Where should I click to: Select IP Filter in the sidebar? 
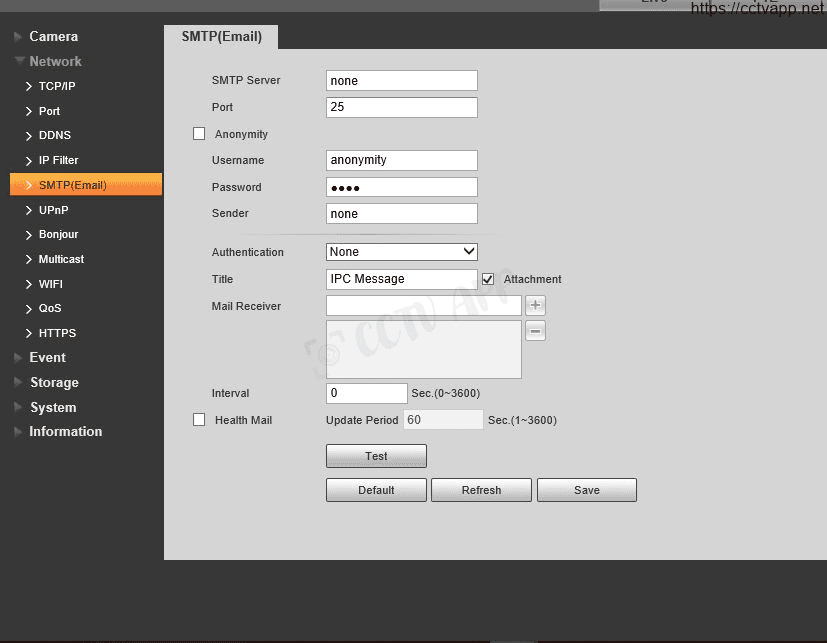(58, 160)
